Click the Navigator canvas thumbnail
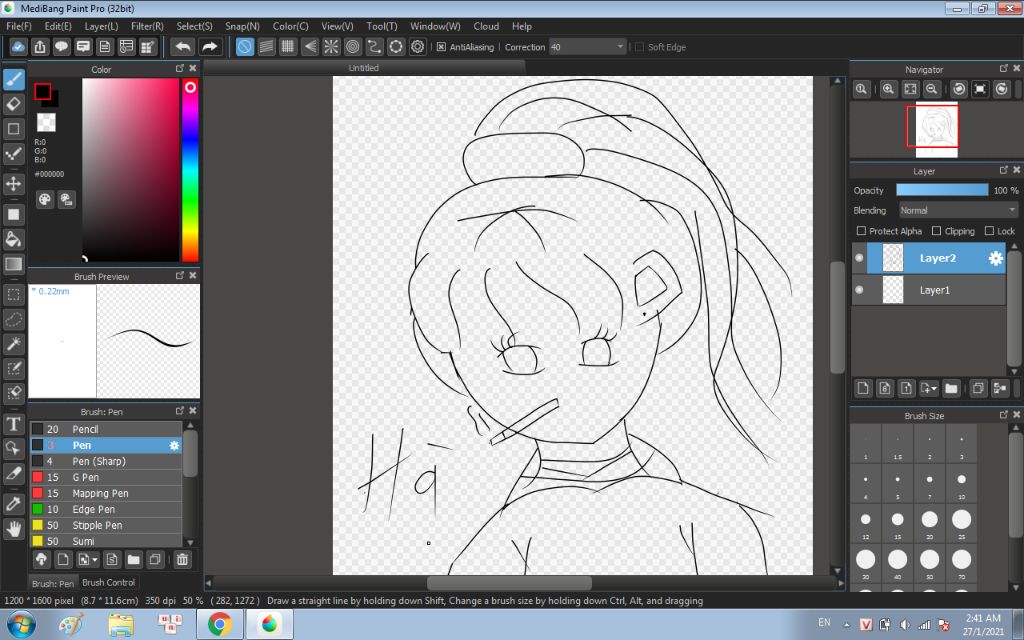This screenshot has height=640, width=1024. click(936, 129)
